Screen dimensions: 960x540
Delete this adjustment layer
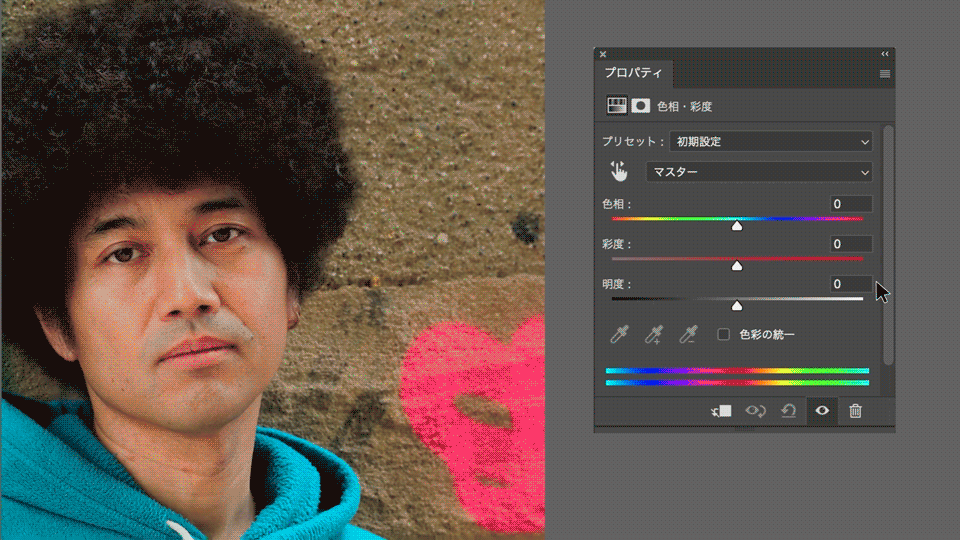pos(855,411)
